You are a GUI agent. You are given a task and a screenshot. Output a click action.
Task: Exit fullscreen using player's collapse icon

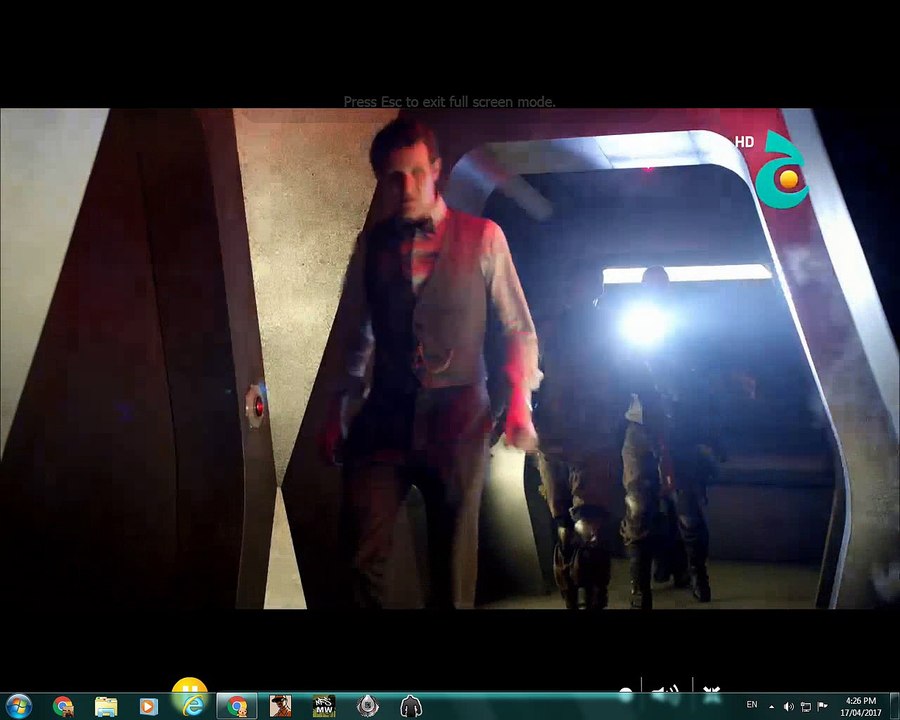point(712,691)
